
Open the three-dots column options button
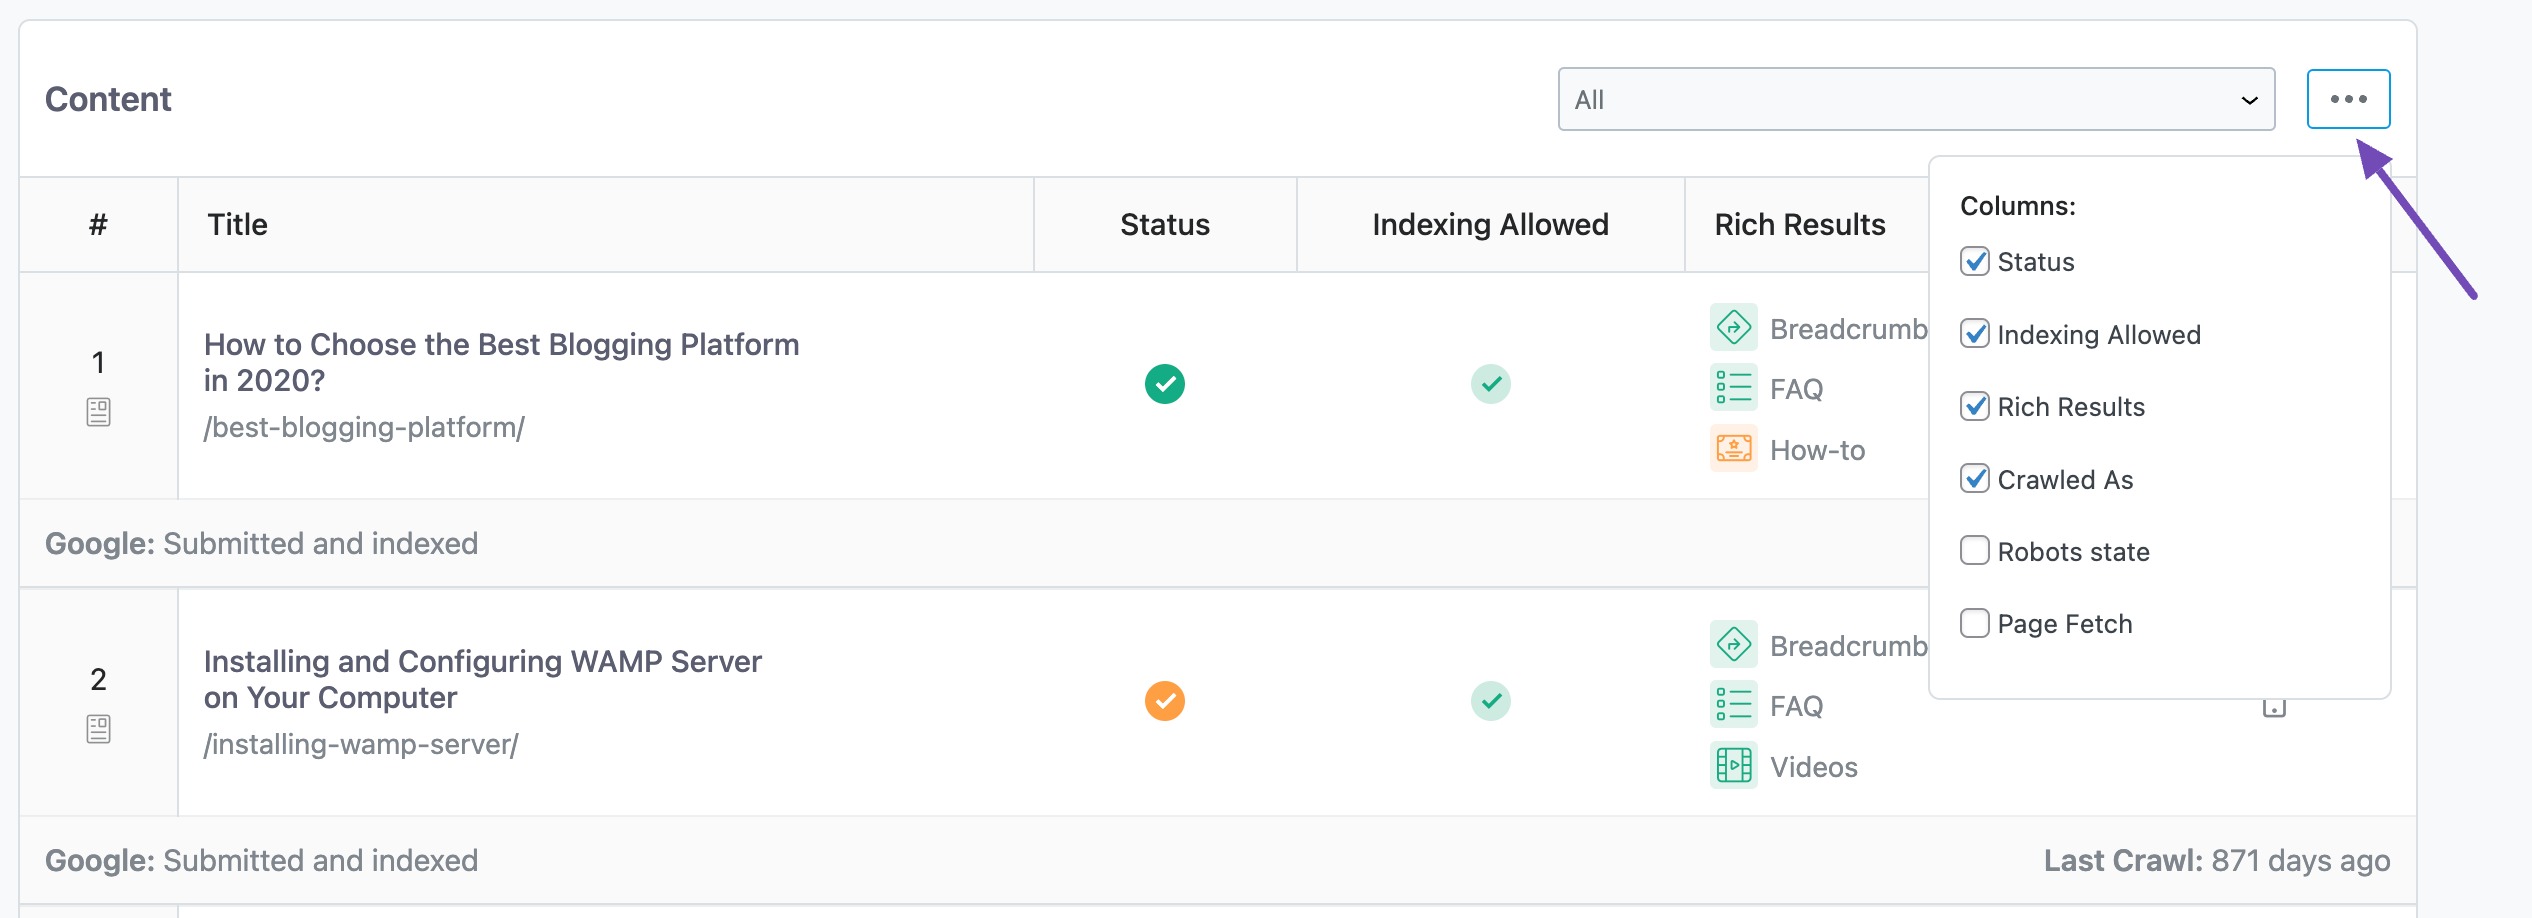[x=2348, y=99]
